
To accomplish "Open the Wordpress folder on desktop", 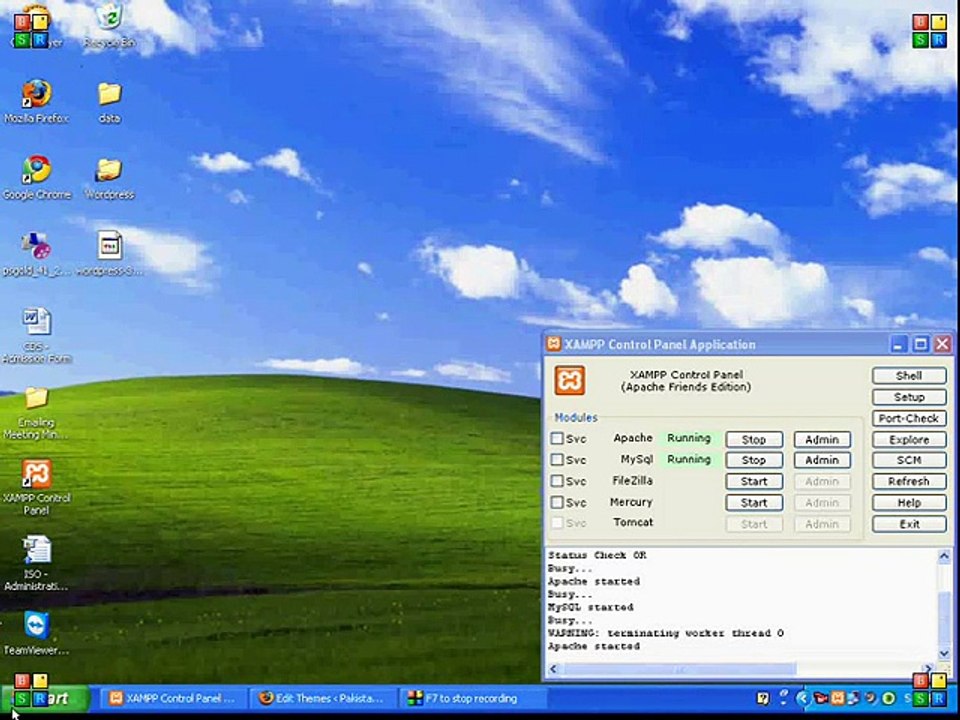I will coord(109,178).
